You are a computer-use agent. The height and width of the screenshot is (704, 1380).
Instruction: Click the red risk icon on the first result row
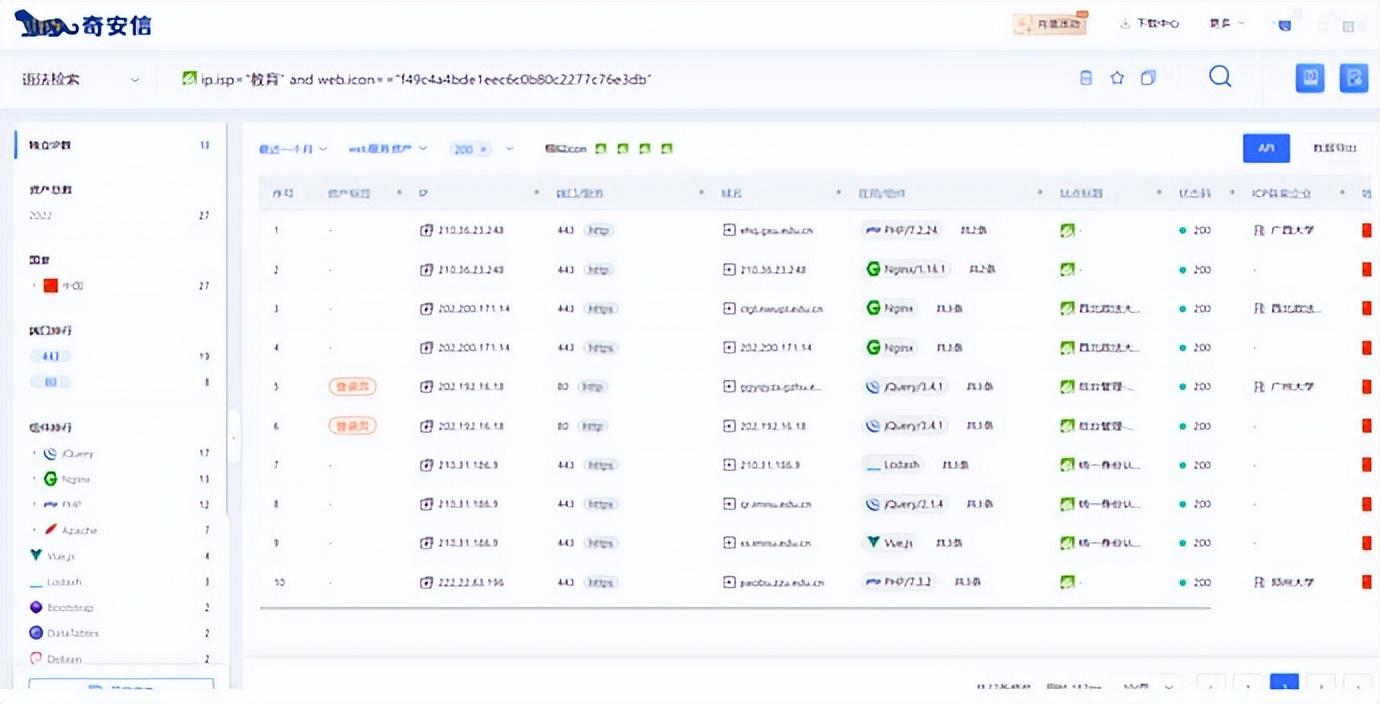point(1366,230)
